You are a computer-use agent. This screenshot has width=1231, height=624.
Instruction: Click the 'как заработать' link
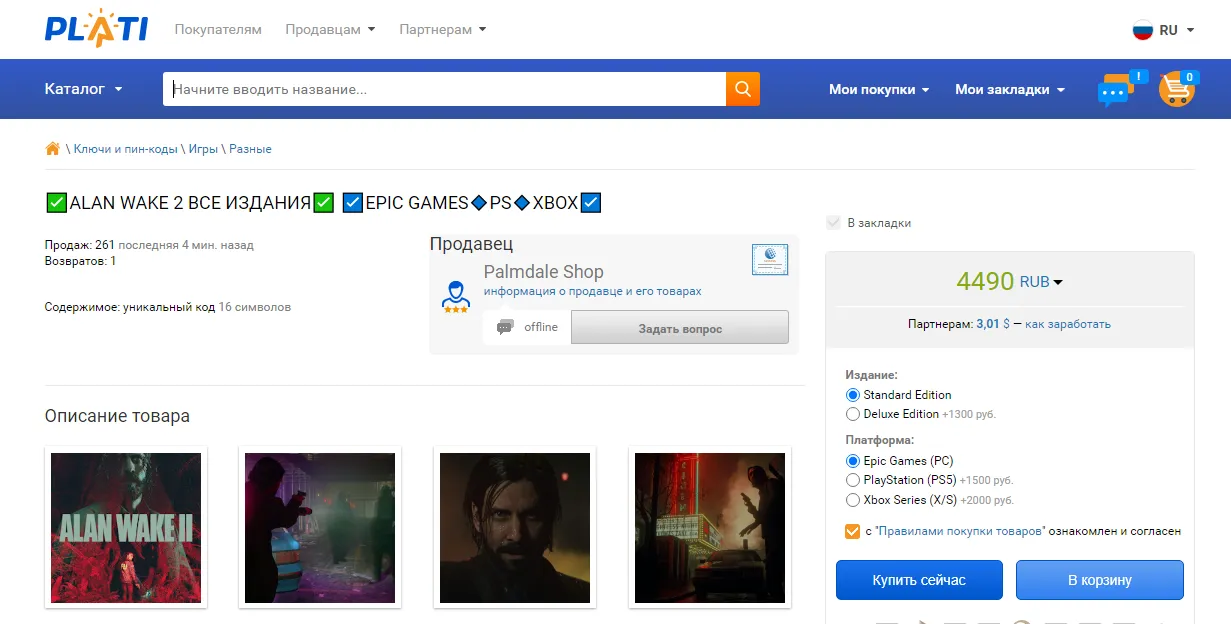(x=1068, y=324)
